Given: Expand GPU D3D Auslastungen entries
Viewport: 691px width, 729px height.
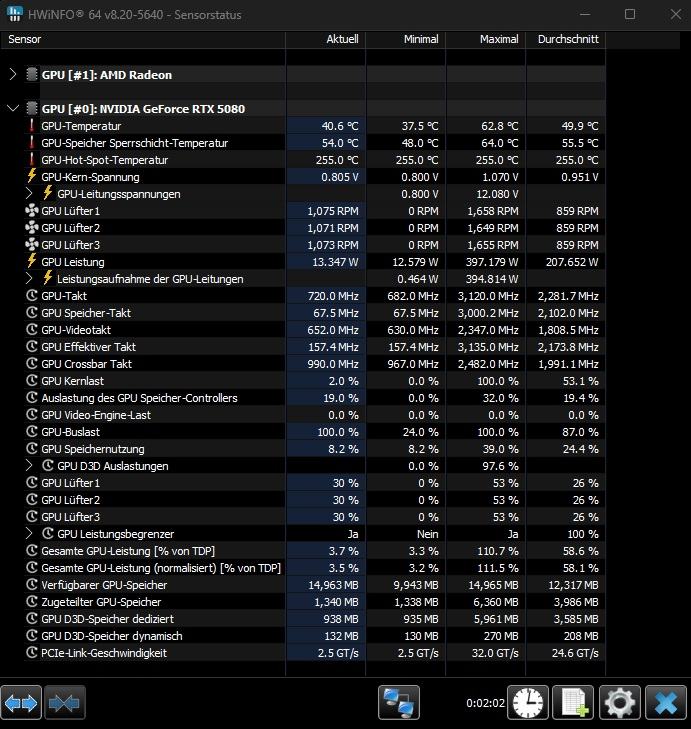Looking at the screenshot, I should coord(29,466).
